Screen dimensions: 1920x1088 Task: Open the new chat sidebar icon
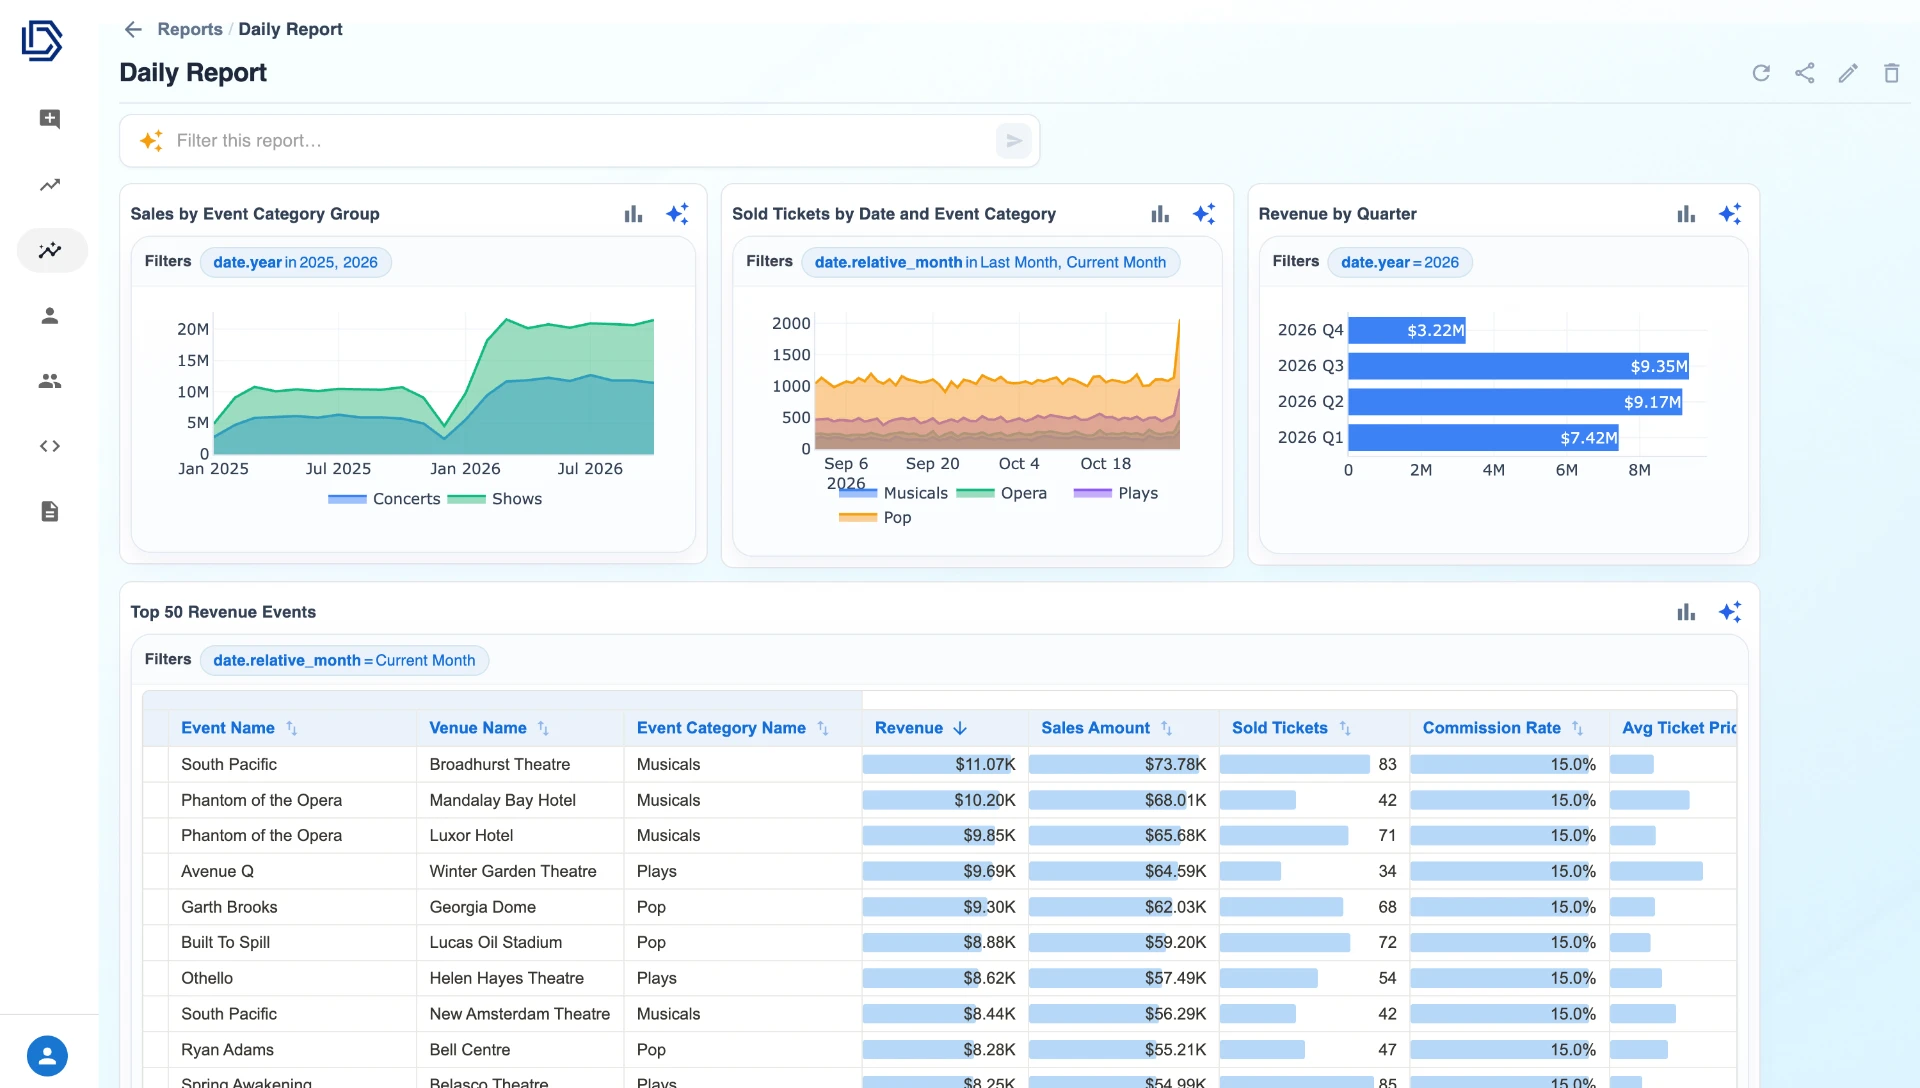tap(50, 119)
